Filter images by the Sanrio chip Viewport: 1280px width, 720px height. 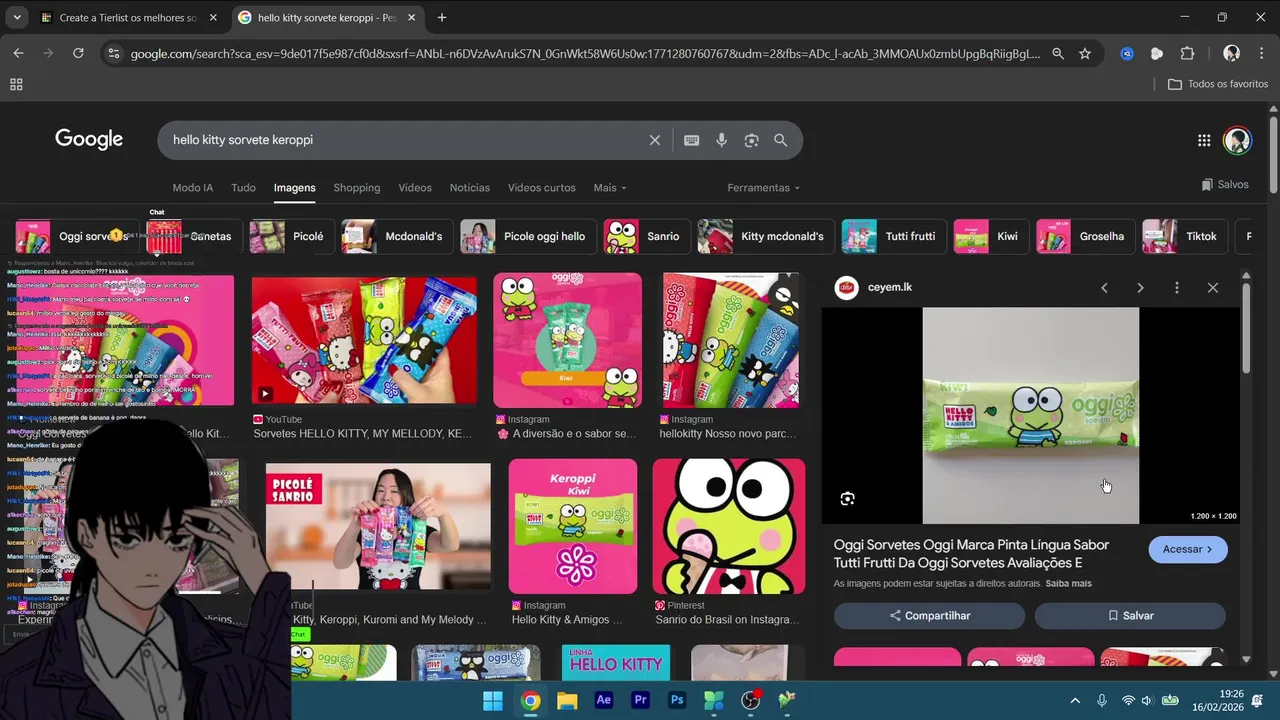[x=645, y=237]
